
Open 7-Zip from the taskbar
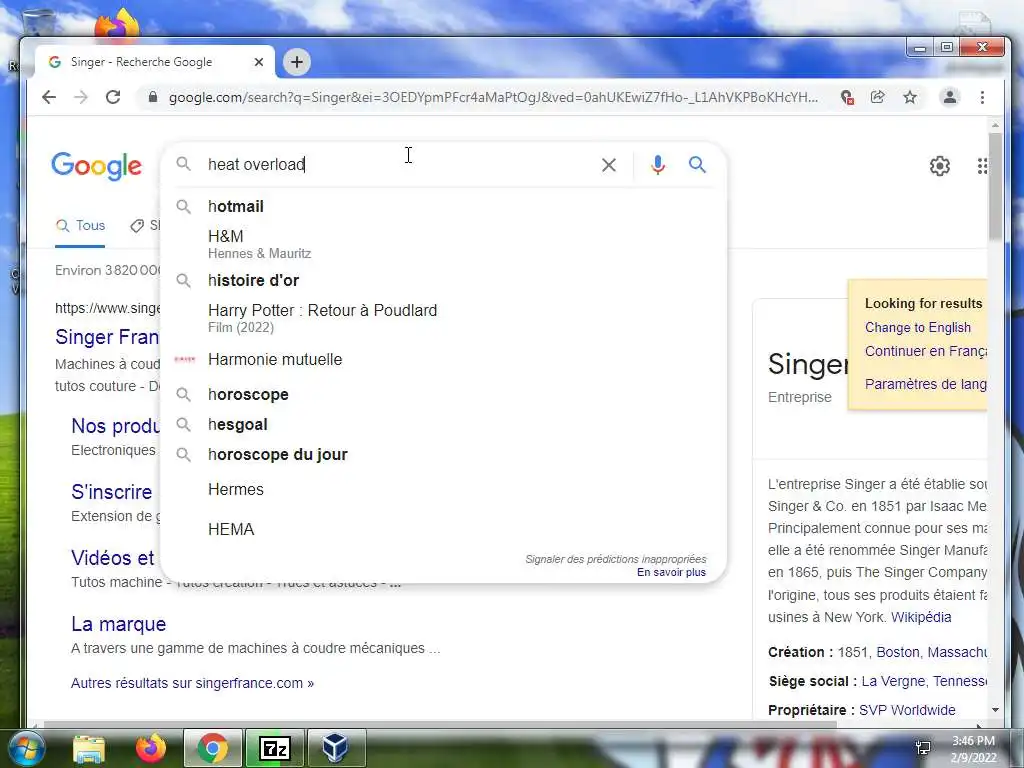[274, 748]
